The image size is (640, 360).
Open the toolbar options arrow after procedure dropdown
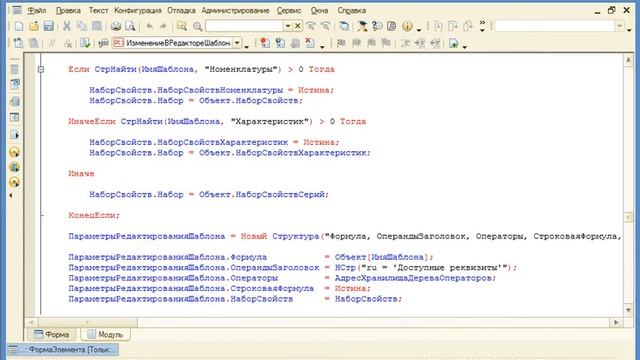coord(246,47)
